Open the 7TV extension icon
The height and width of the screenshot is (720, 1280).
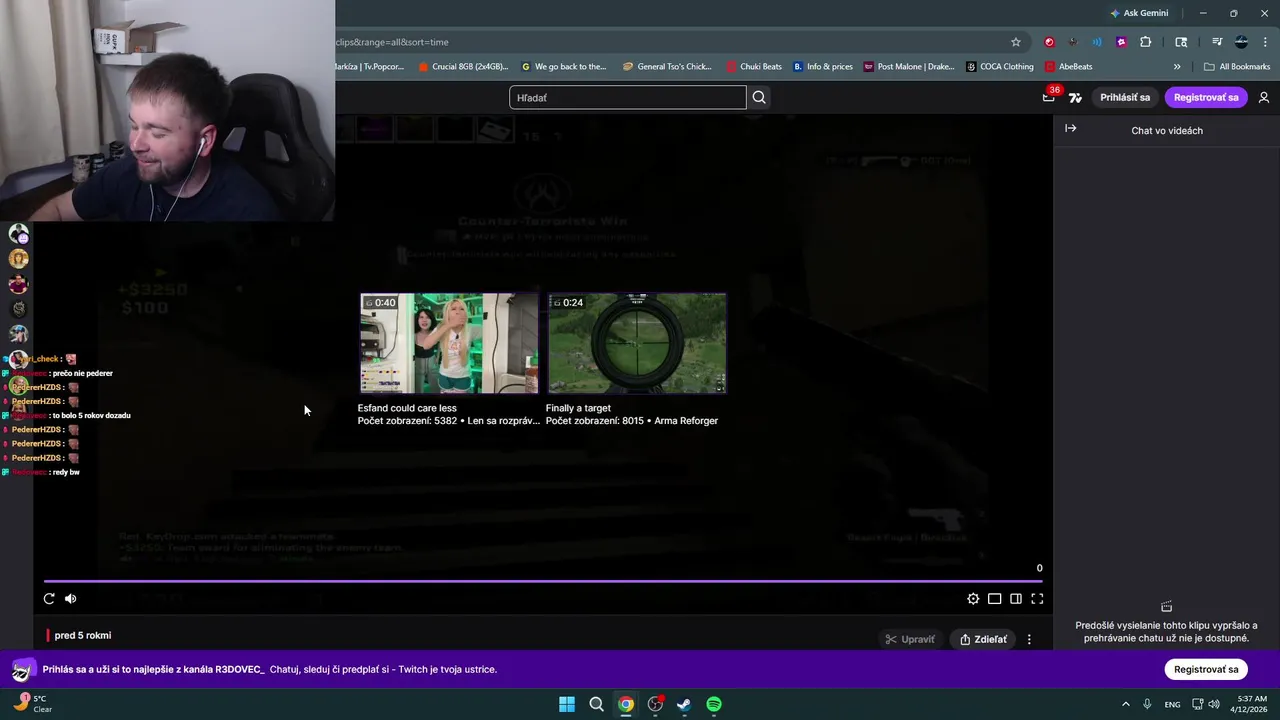pyautogui.click(x=1075, y=97)
